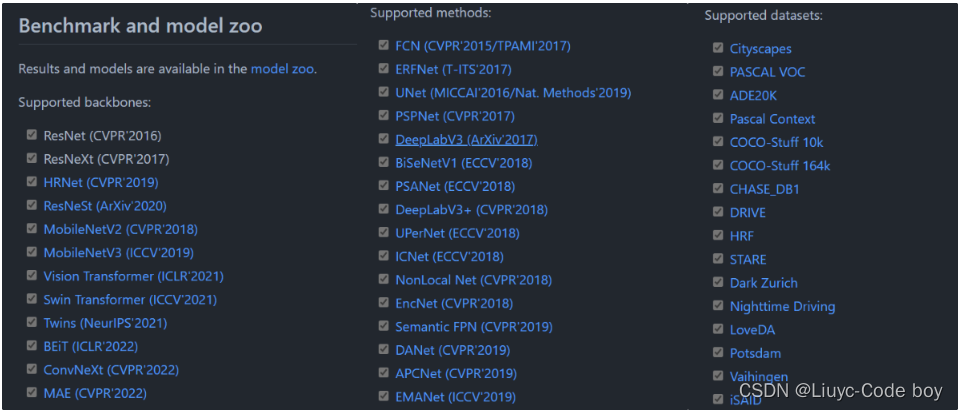The width and height of the screenshot is (959, 411).
Task: Open the PSPNet (CVPR'2017) link
Action: pos(455,116)
